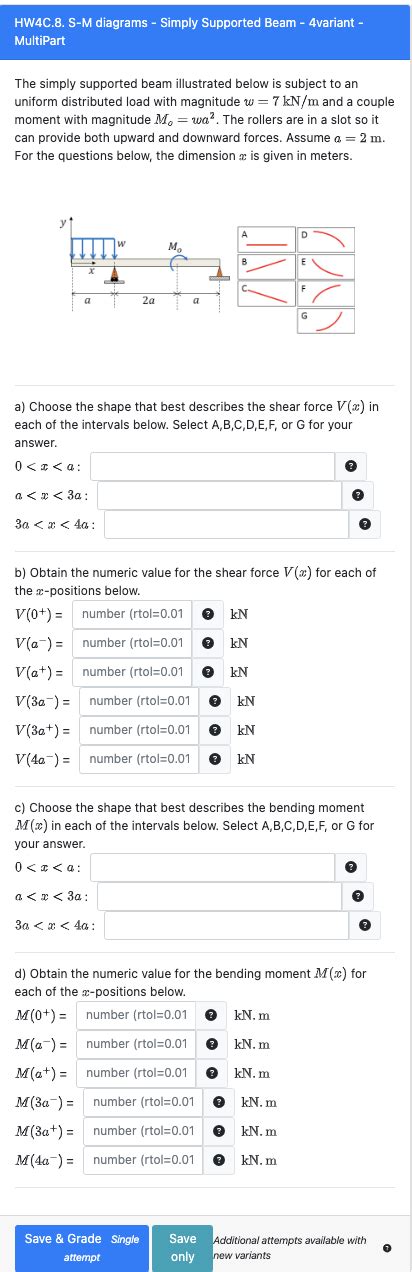
Task: Focus the M(a+) numeric input field
Action: coord(135,1073)
